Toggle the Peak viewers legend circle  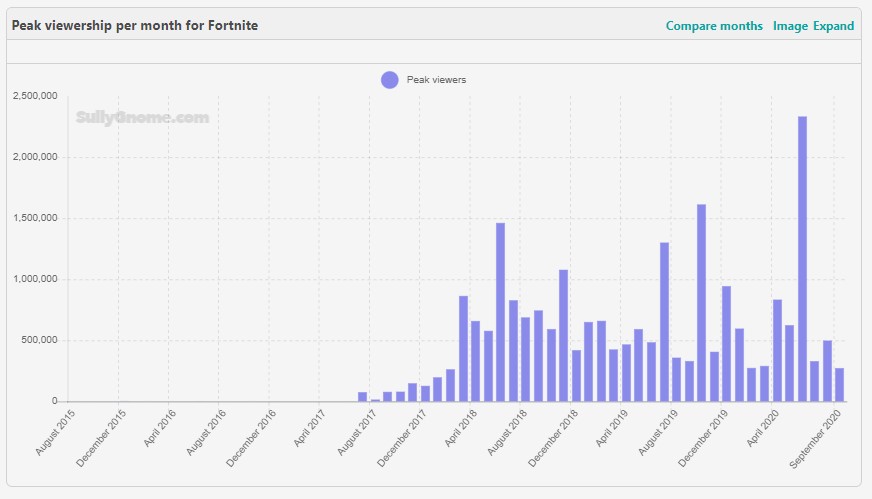[390, 80]
